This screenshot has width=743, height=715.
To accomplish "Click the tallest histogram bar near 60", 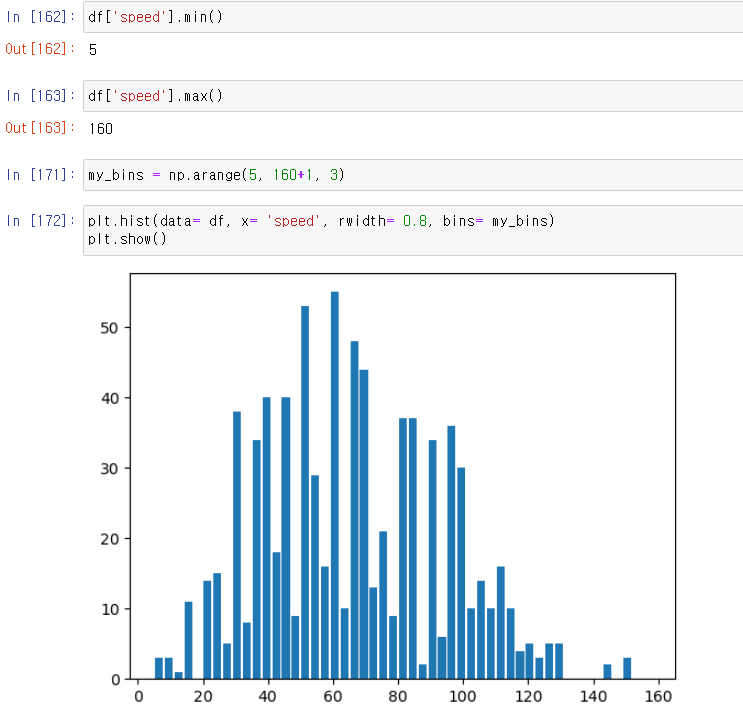I will (x=335, y=485).
